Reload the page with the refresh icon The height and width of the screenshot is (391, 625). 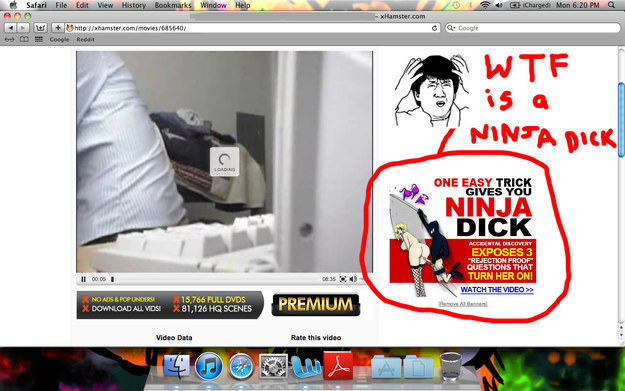pyautogui.click(x=434, y=28)
